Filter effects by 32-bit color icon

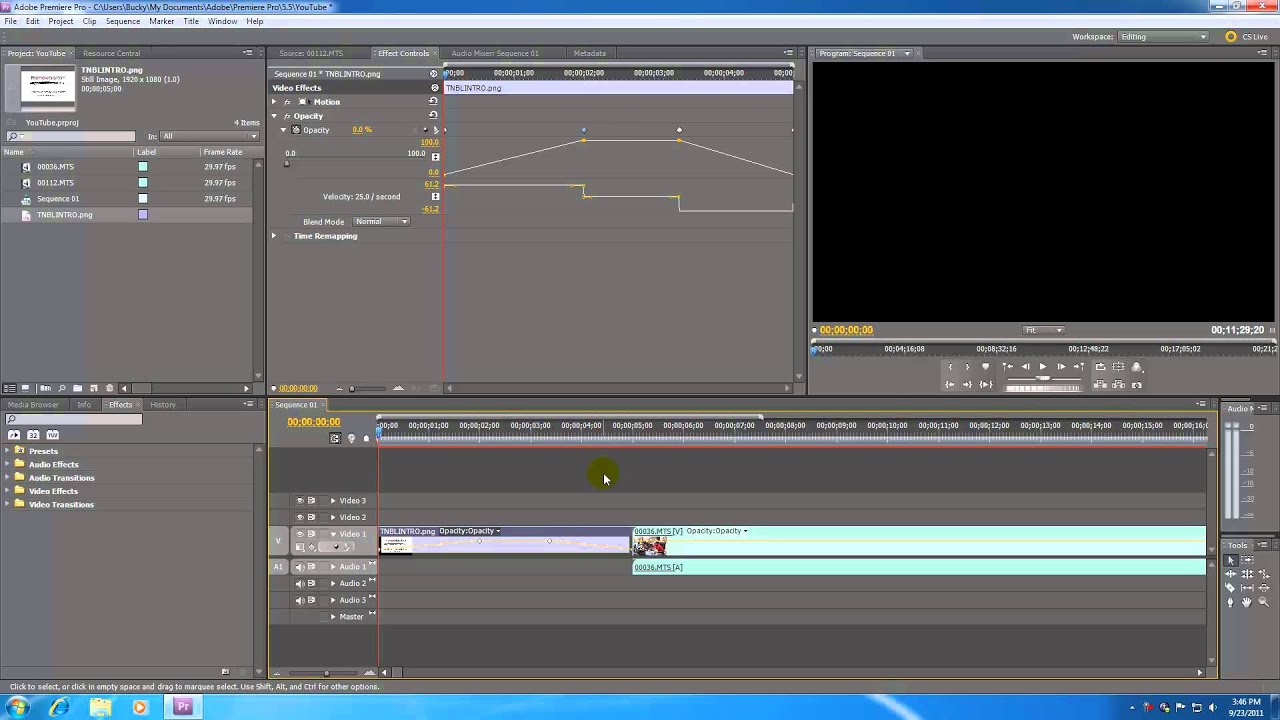pos(33,435)
